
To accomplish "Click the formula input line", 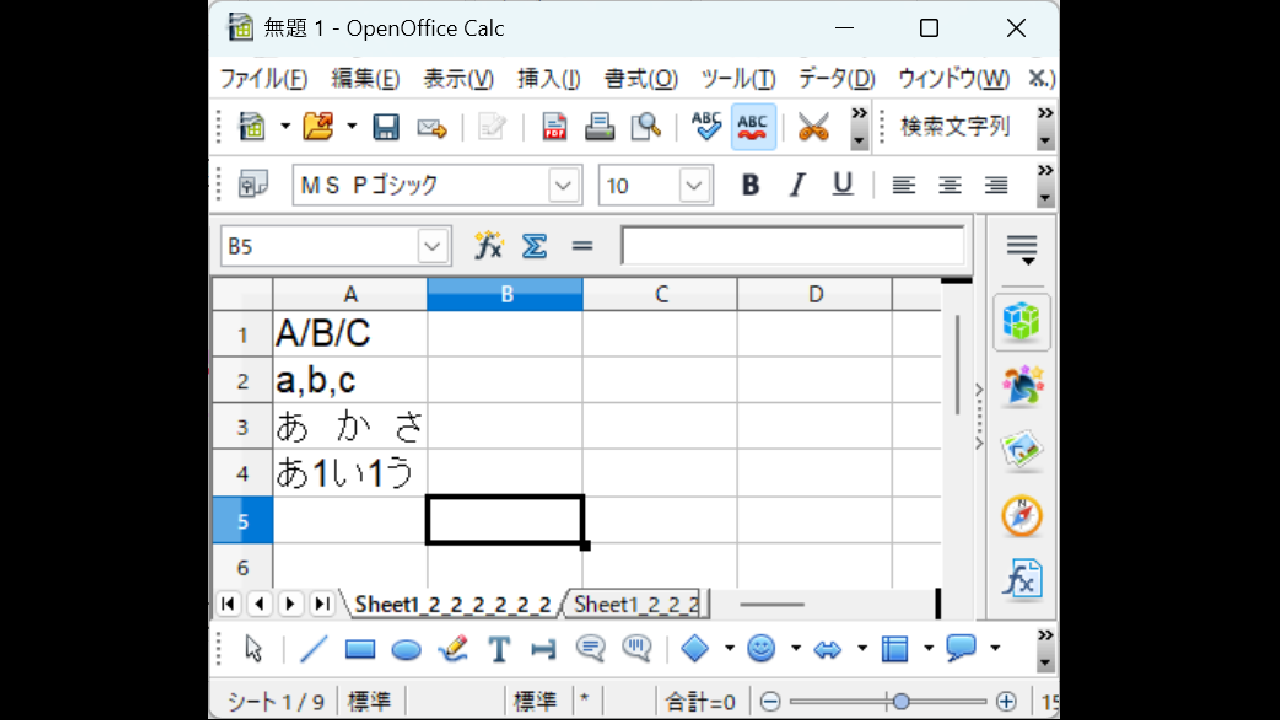I will (793, 246).
